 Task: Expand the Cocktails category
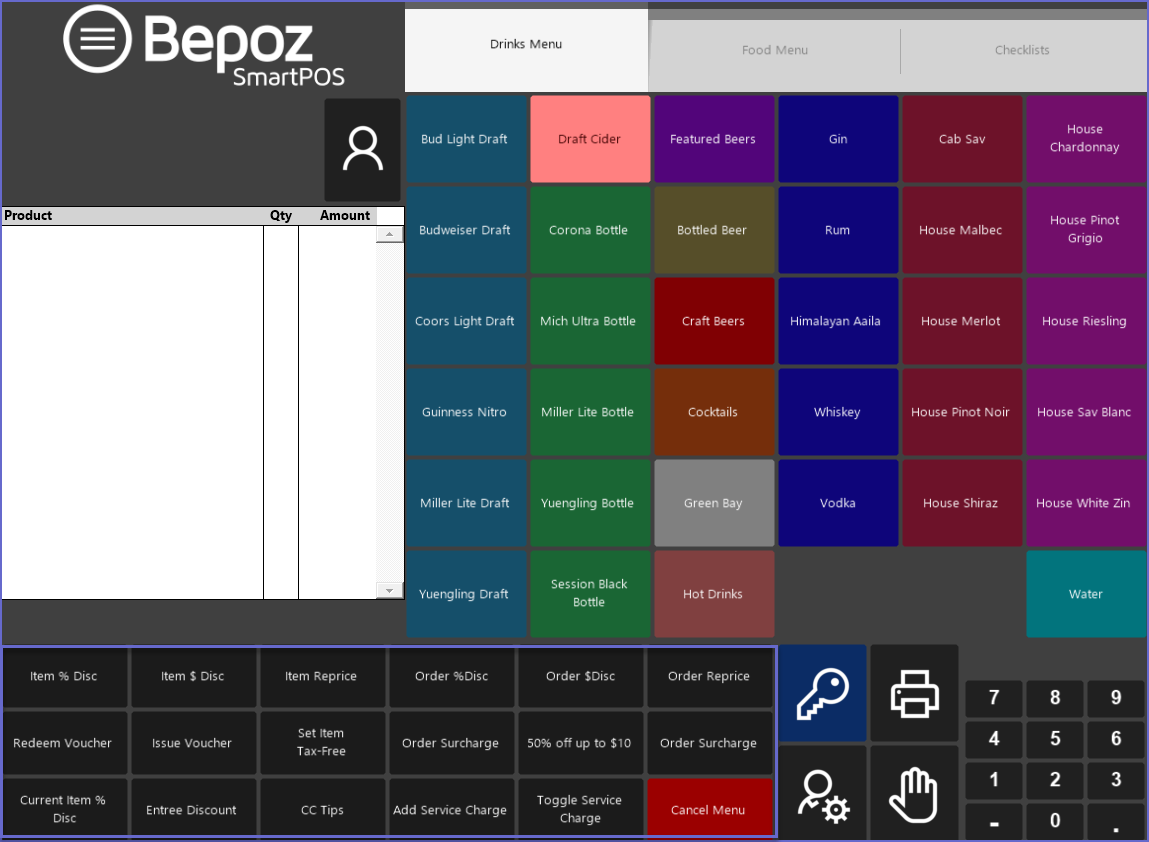point(713,412)
